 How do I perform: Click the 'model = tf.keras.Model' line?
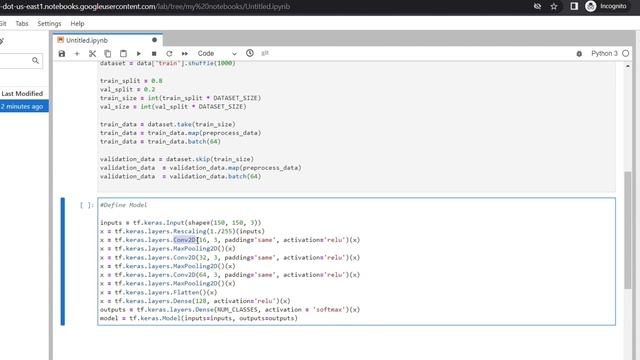pyautogui.click(x=199, y=318)
